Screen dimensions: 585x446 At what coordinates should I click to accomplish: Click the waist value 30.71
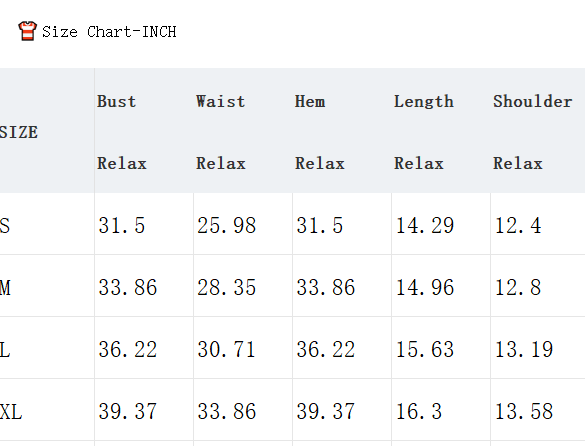(x=226, y=350)
